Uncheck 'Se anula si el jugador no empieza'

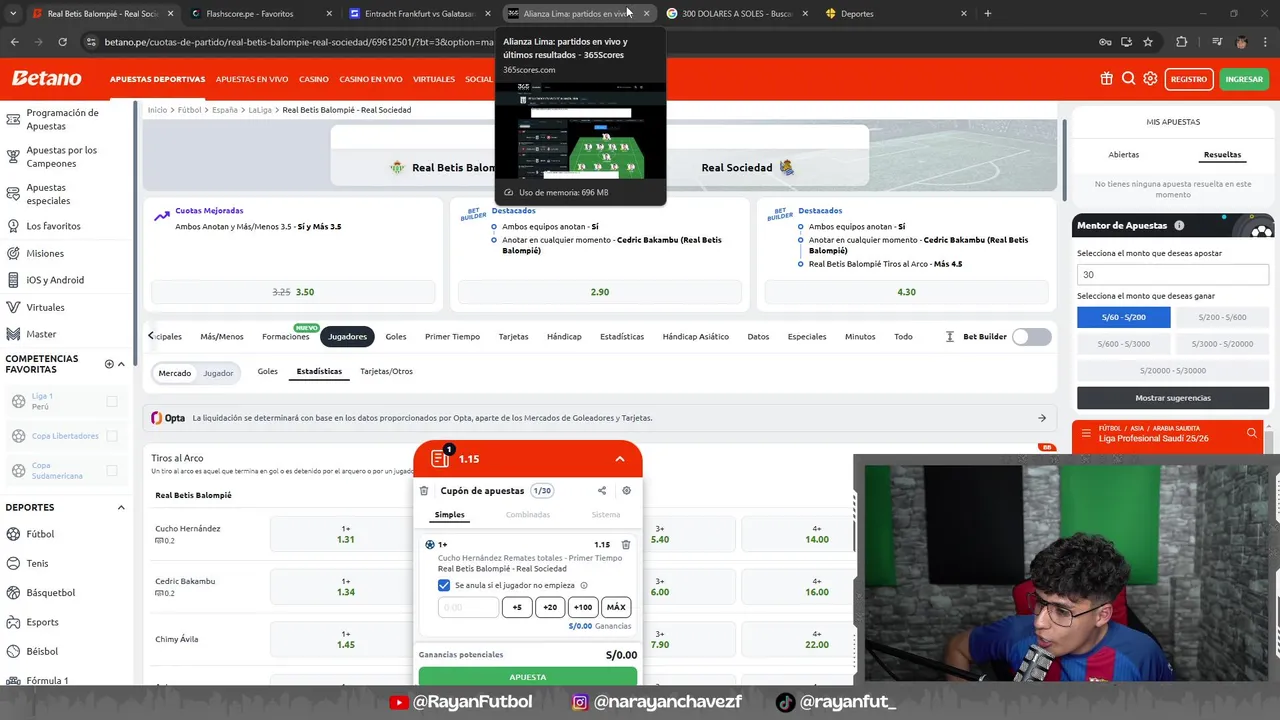point(444,586)
